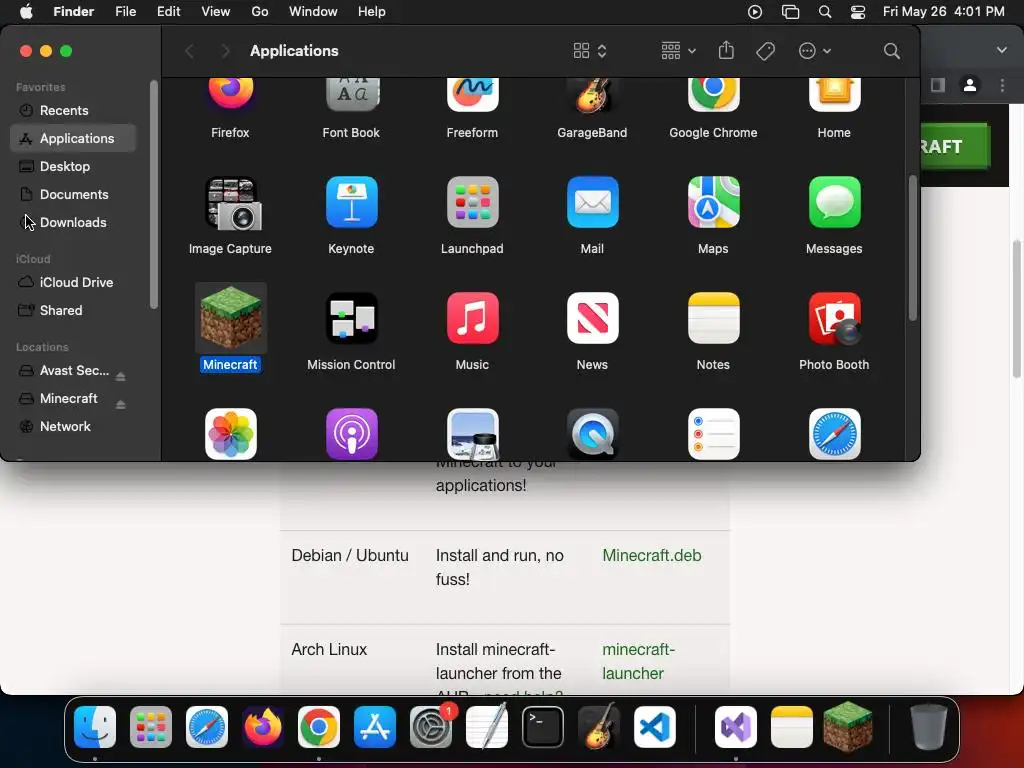Select the Reminders app icon
Viewport: 1024px width, 768px height.
pyautogui.click(x=713, y=434)
